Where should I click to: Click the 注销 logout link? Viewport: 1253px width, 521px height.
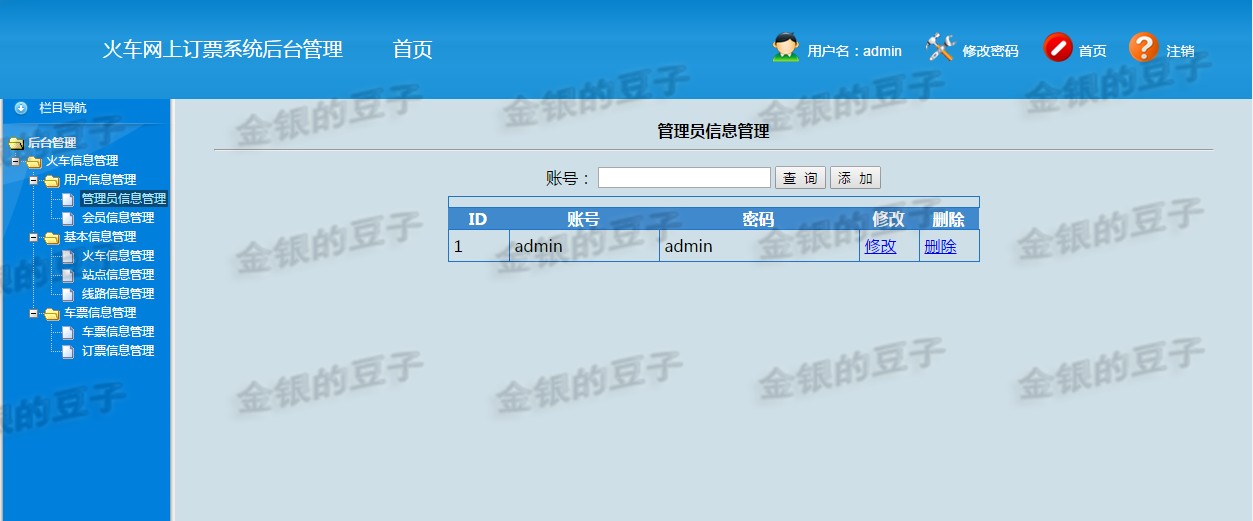point(1180,51)
